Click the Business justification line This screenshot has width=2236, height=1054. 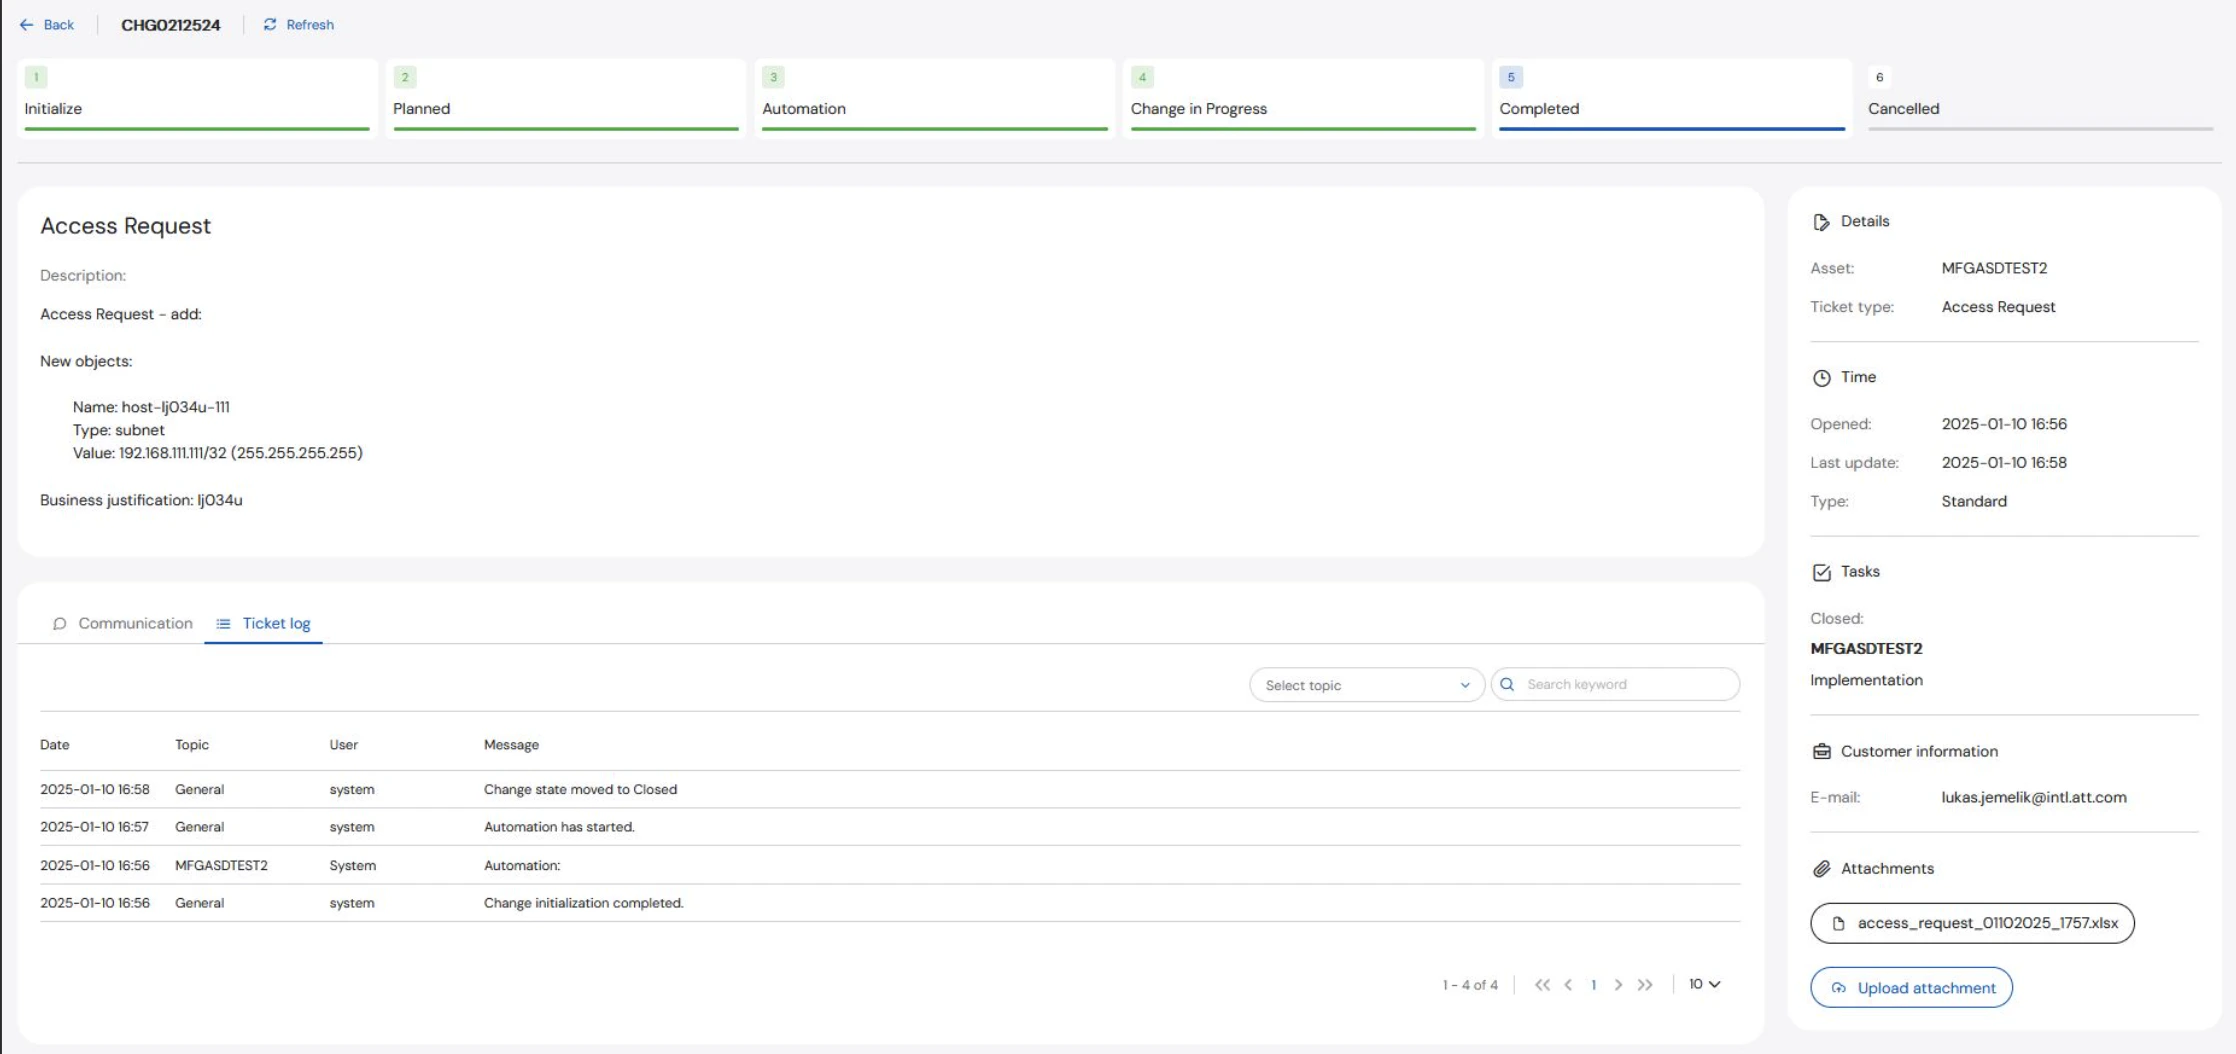[x=141, y=501]
